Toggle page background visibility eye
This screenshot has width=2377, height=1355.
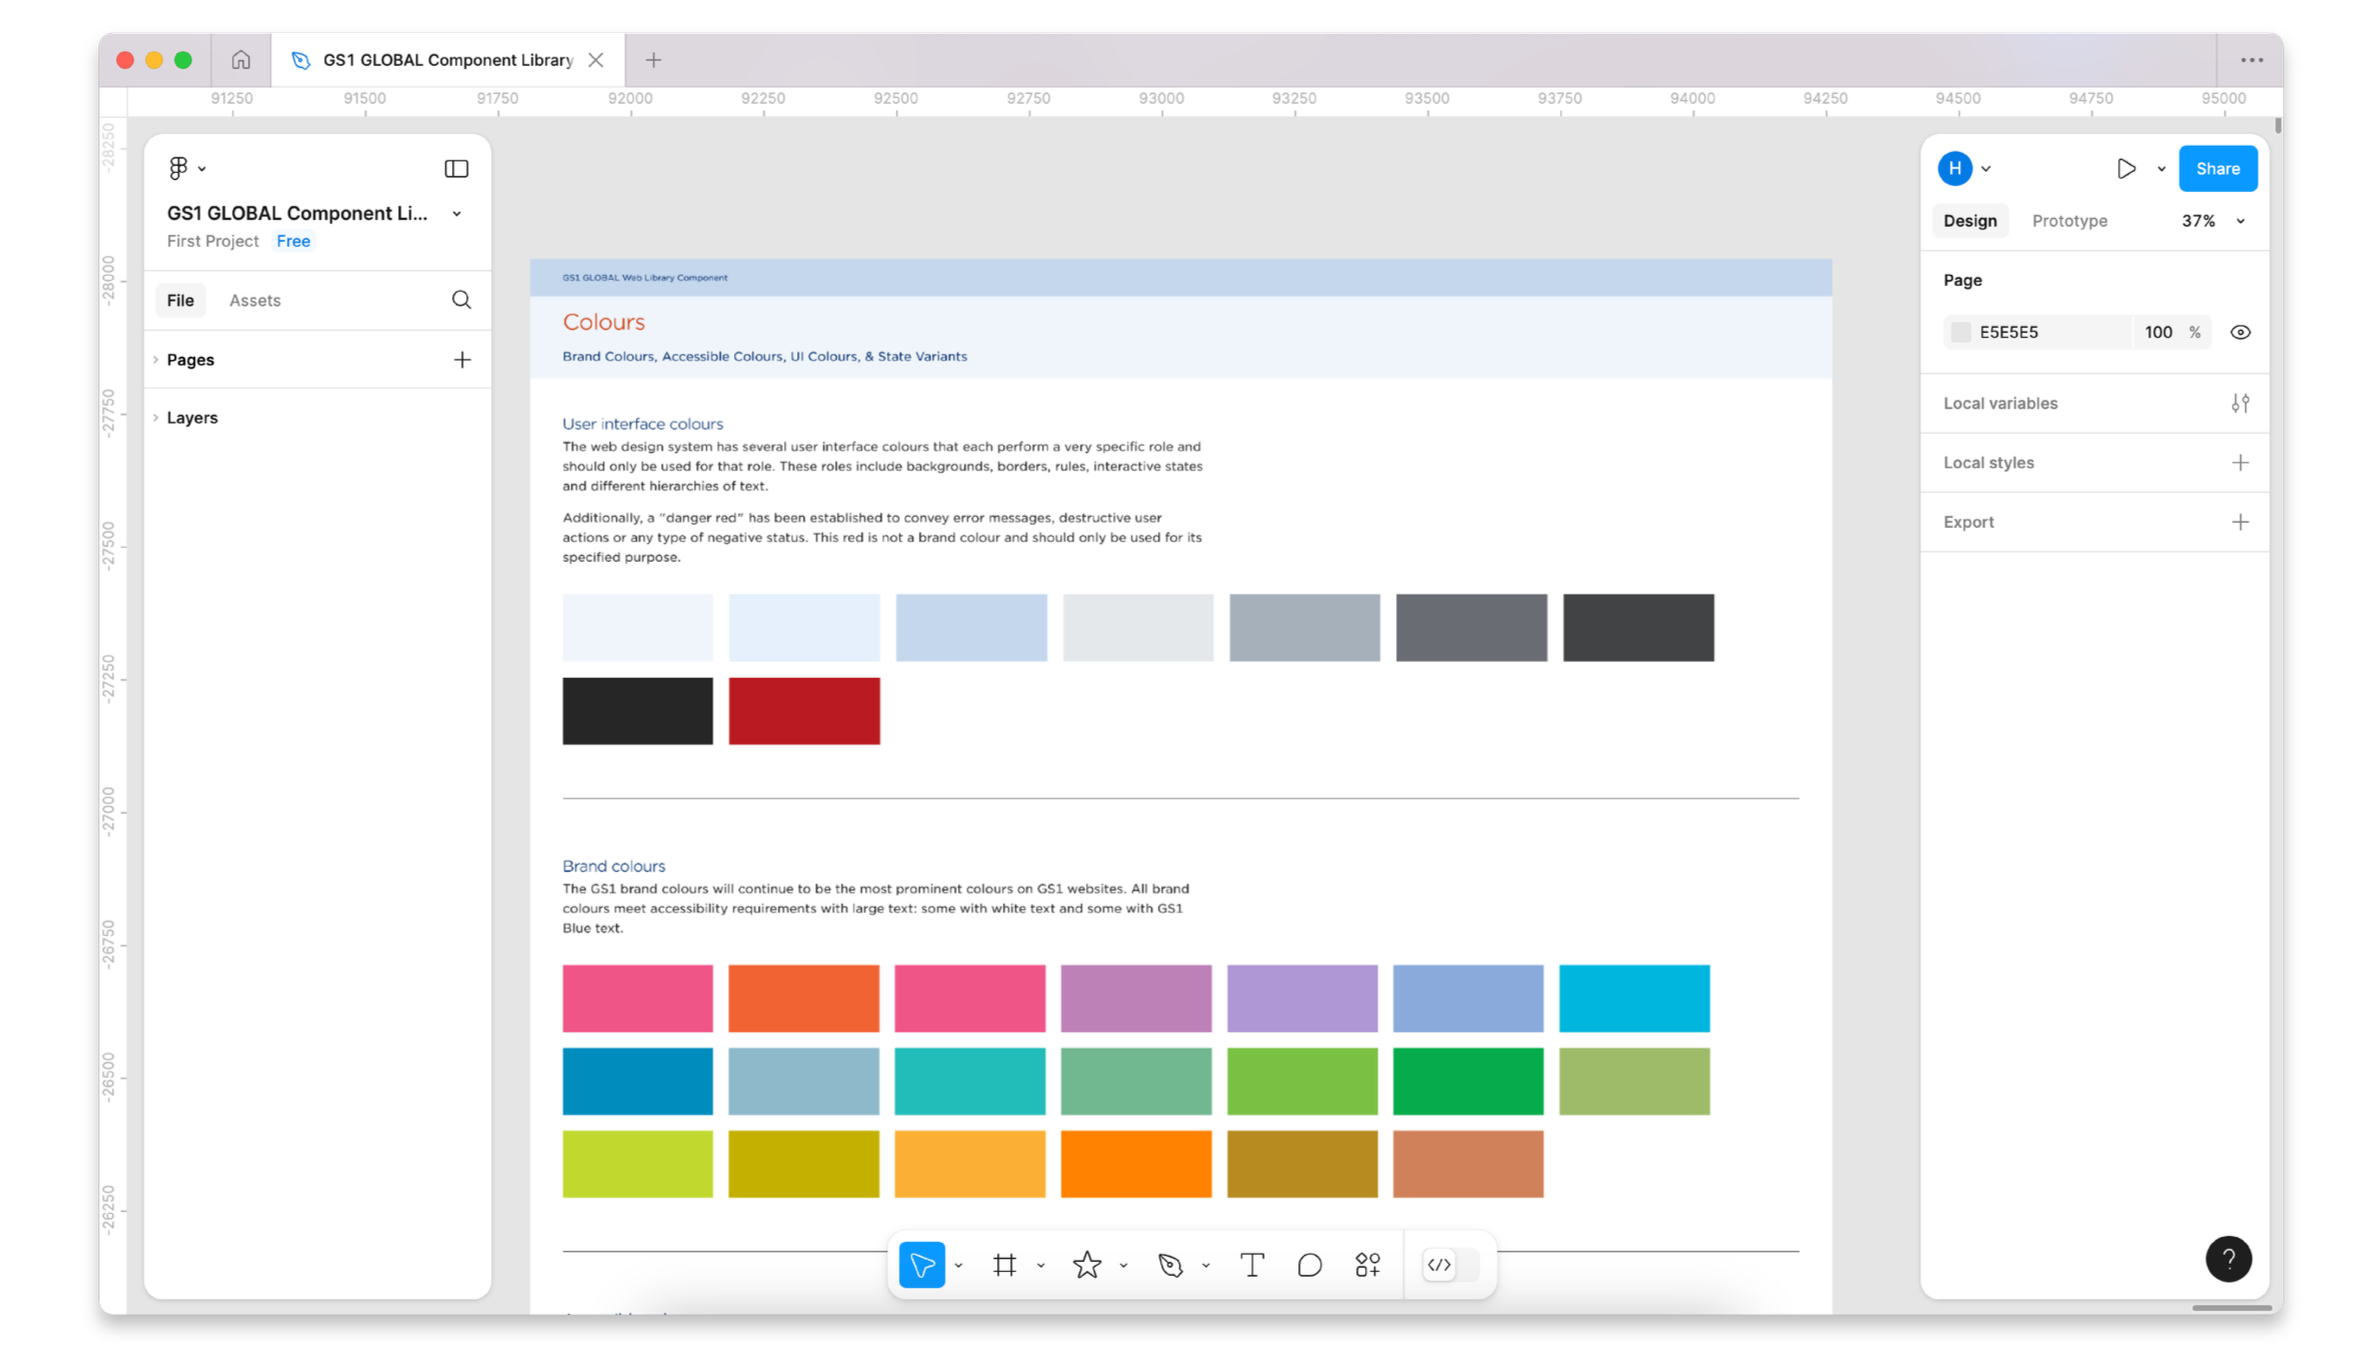point(2240,332)
